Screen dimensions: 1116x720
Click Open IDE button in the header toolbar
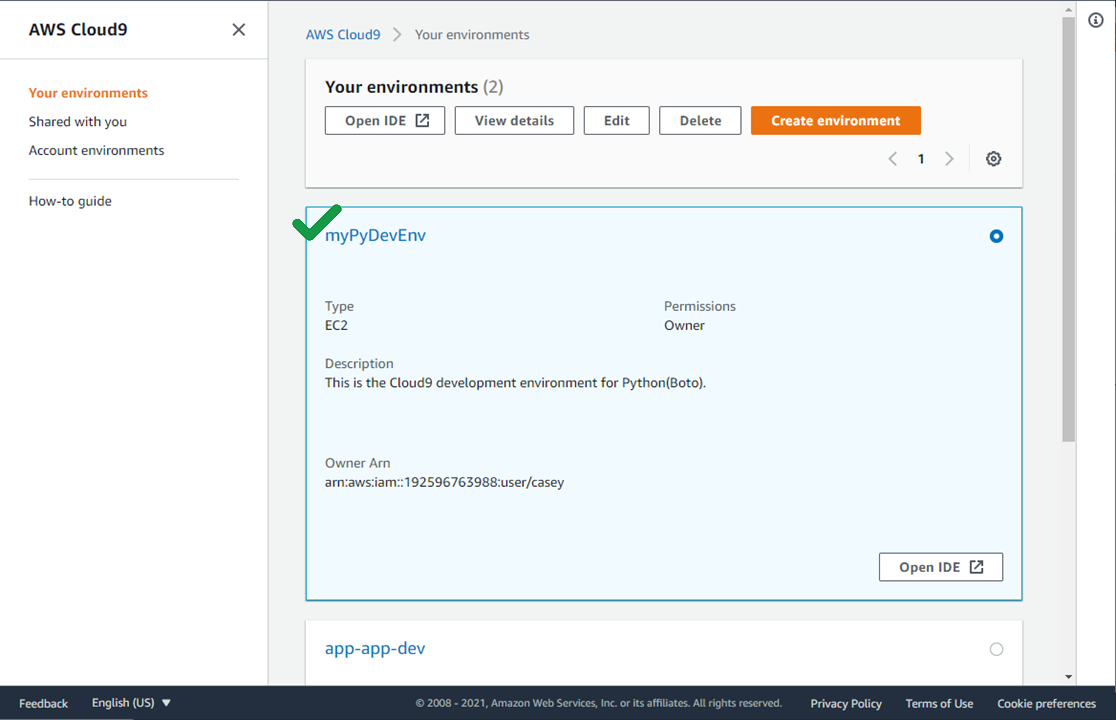(385, 121)
